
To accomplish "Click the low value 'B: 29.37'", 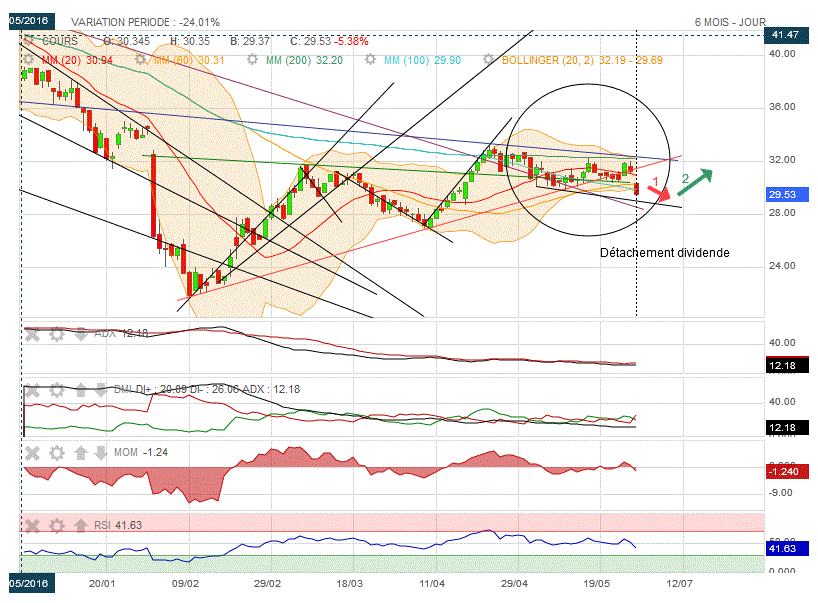I will point(250,41).
